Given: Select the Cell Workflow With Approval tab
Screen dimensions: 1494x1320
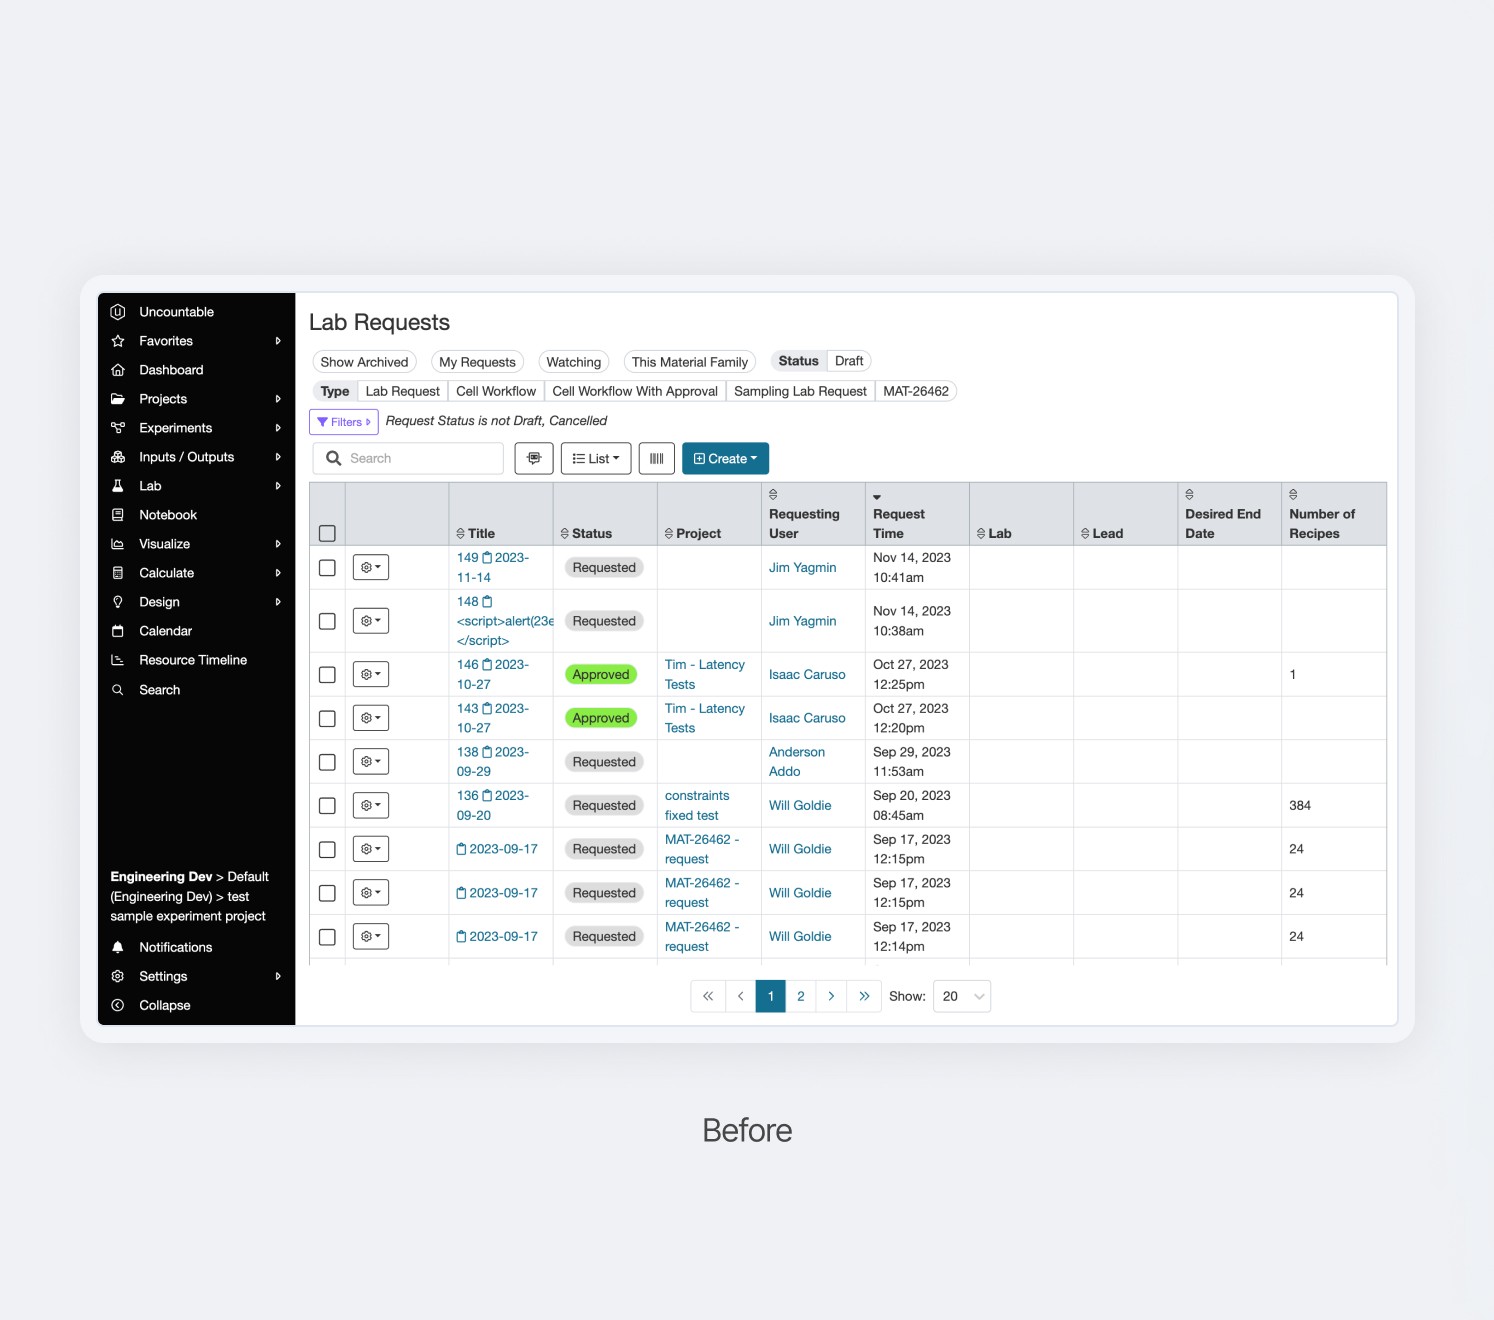Looking at the screenshot, I should point(635,391).
